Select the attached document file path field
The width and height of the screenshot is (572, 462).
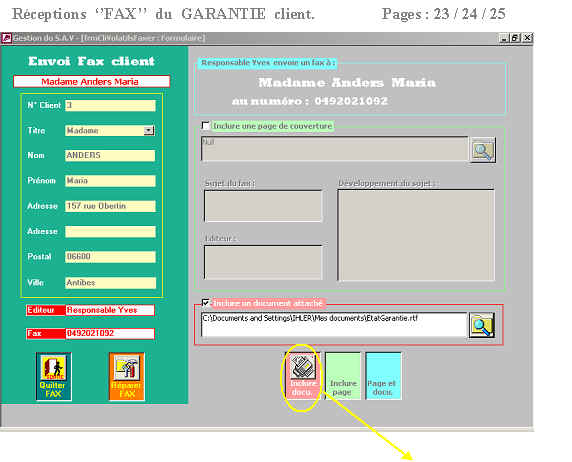pos(334,325)
